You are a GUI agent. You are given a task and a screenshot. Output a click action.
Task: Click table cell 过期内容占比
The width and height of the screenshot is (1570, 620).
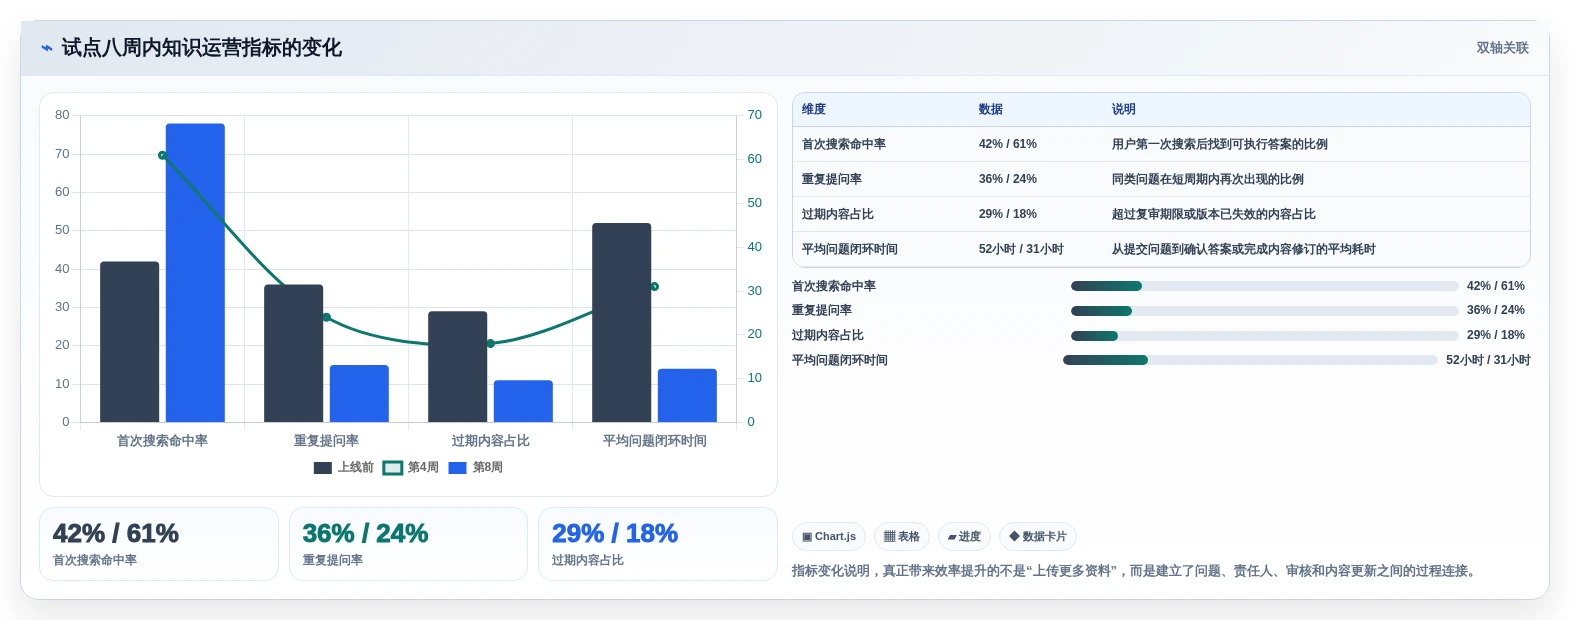(838, 214)
